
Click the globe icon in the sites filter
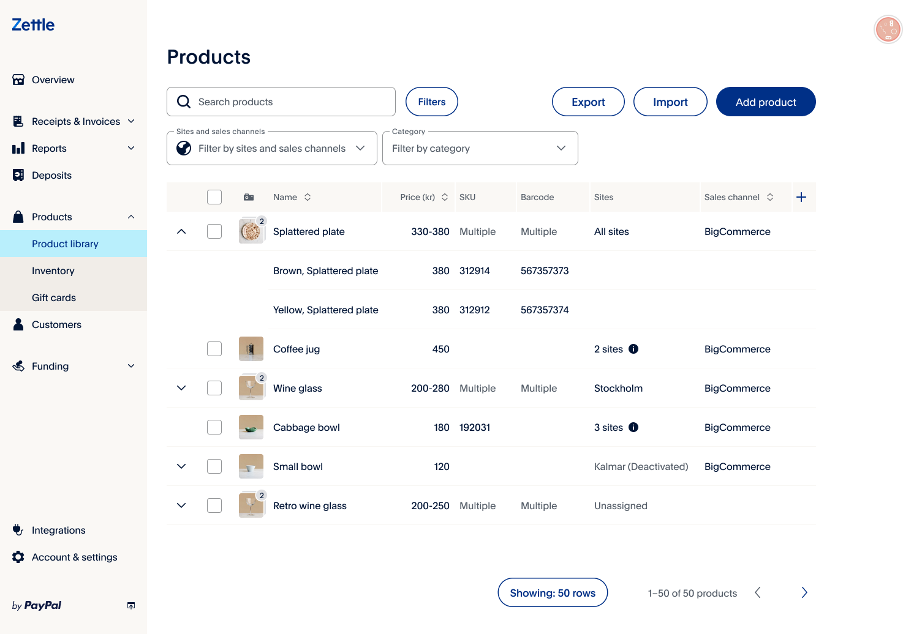click(x=184, y=147)
